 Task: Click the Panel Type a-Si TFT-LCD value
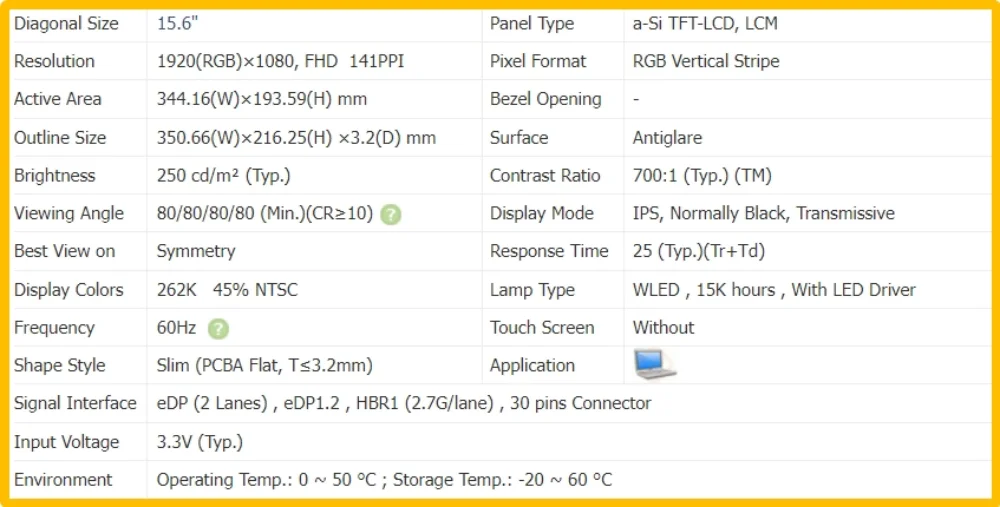point(705,24)
